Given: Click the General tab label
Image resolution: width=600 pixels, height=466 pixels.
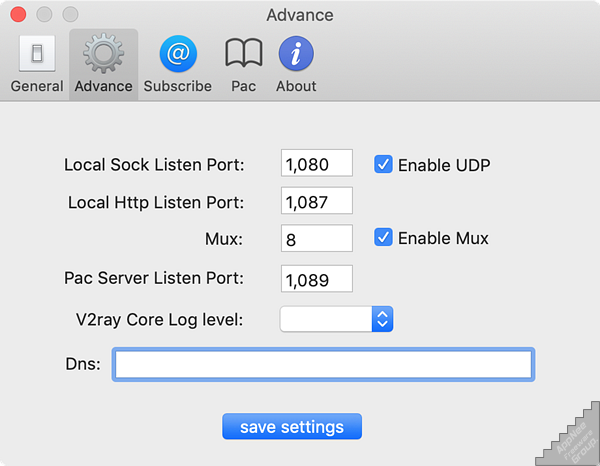Looking at the screenshot, I should point(37,86).
